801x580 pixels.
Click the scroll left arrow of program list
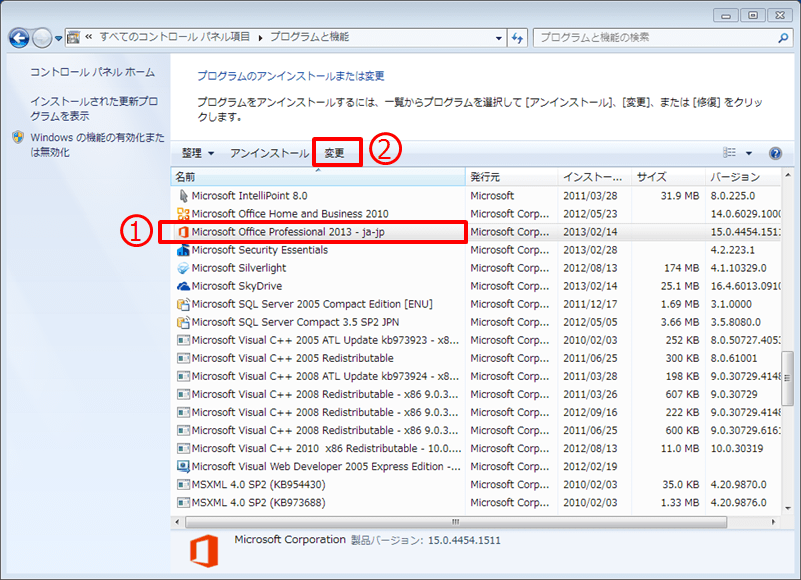(177, 522)
